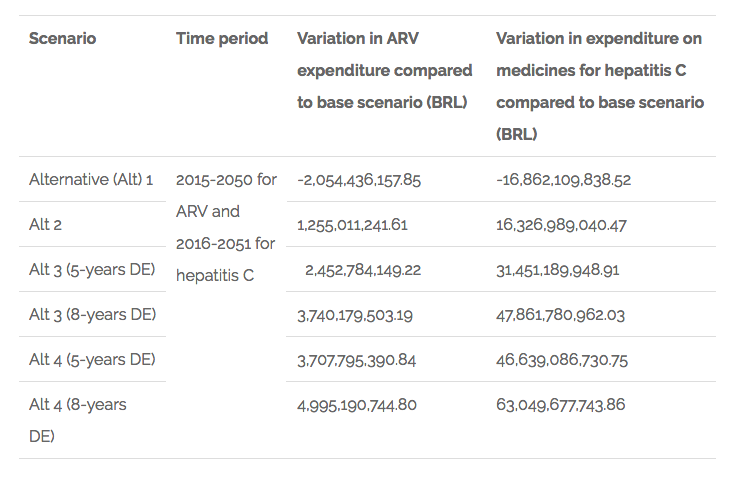The width and height of the screenshot is (739, 486).
Task: Click the value 47,861,780,962.03
Action: click(x=560, y=315)
